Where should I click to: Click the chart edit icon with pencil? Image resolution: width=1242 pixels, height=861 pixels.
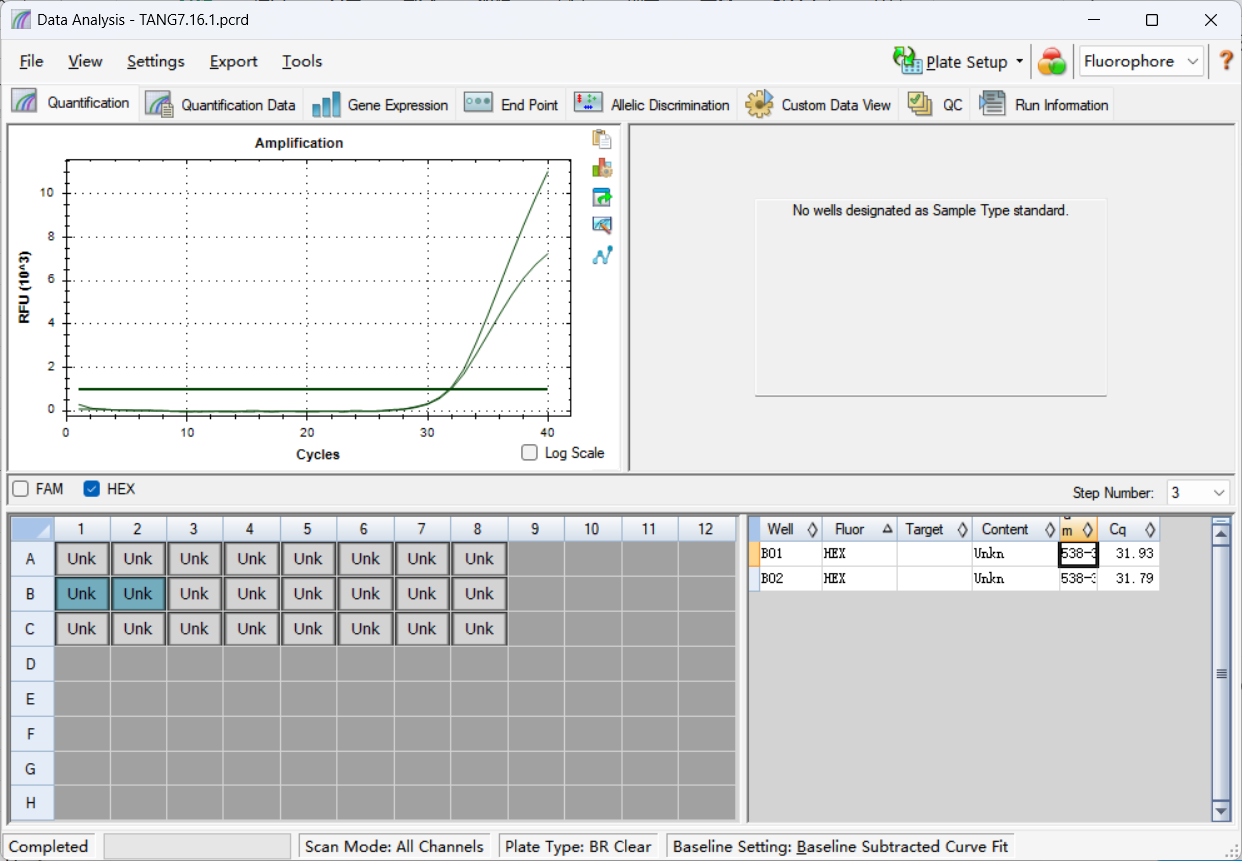pos(602,226)
